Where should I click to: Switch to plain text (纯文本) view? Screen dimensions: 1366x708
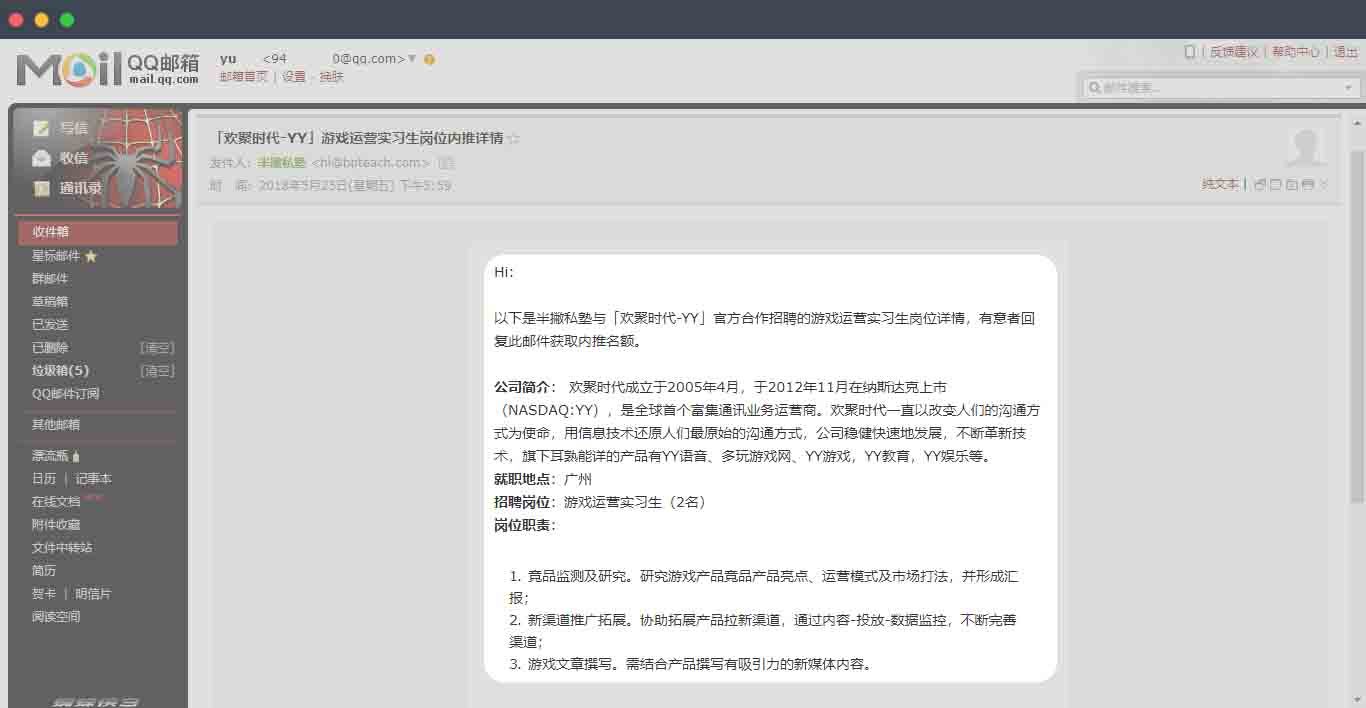(1220, 185)
